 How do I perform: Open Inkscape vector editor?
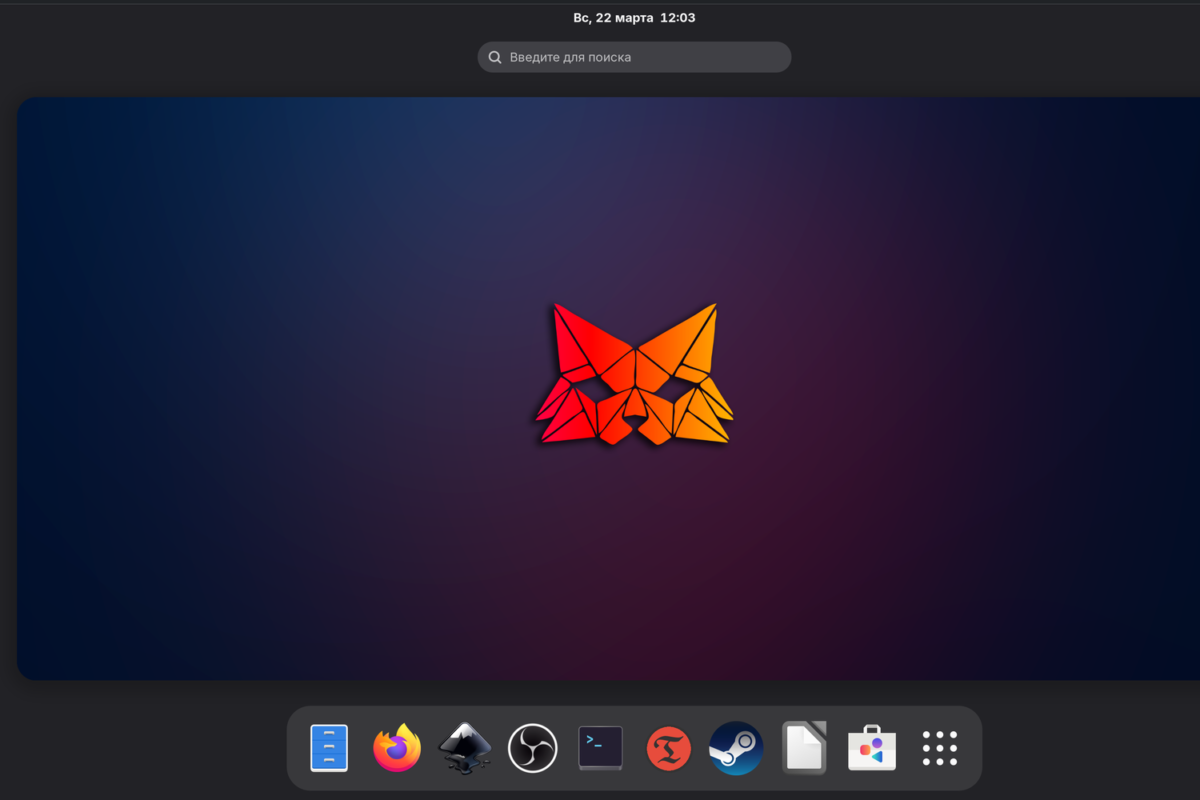pos(465,747)
